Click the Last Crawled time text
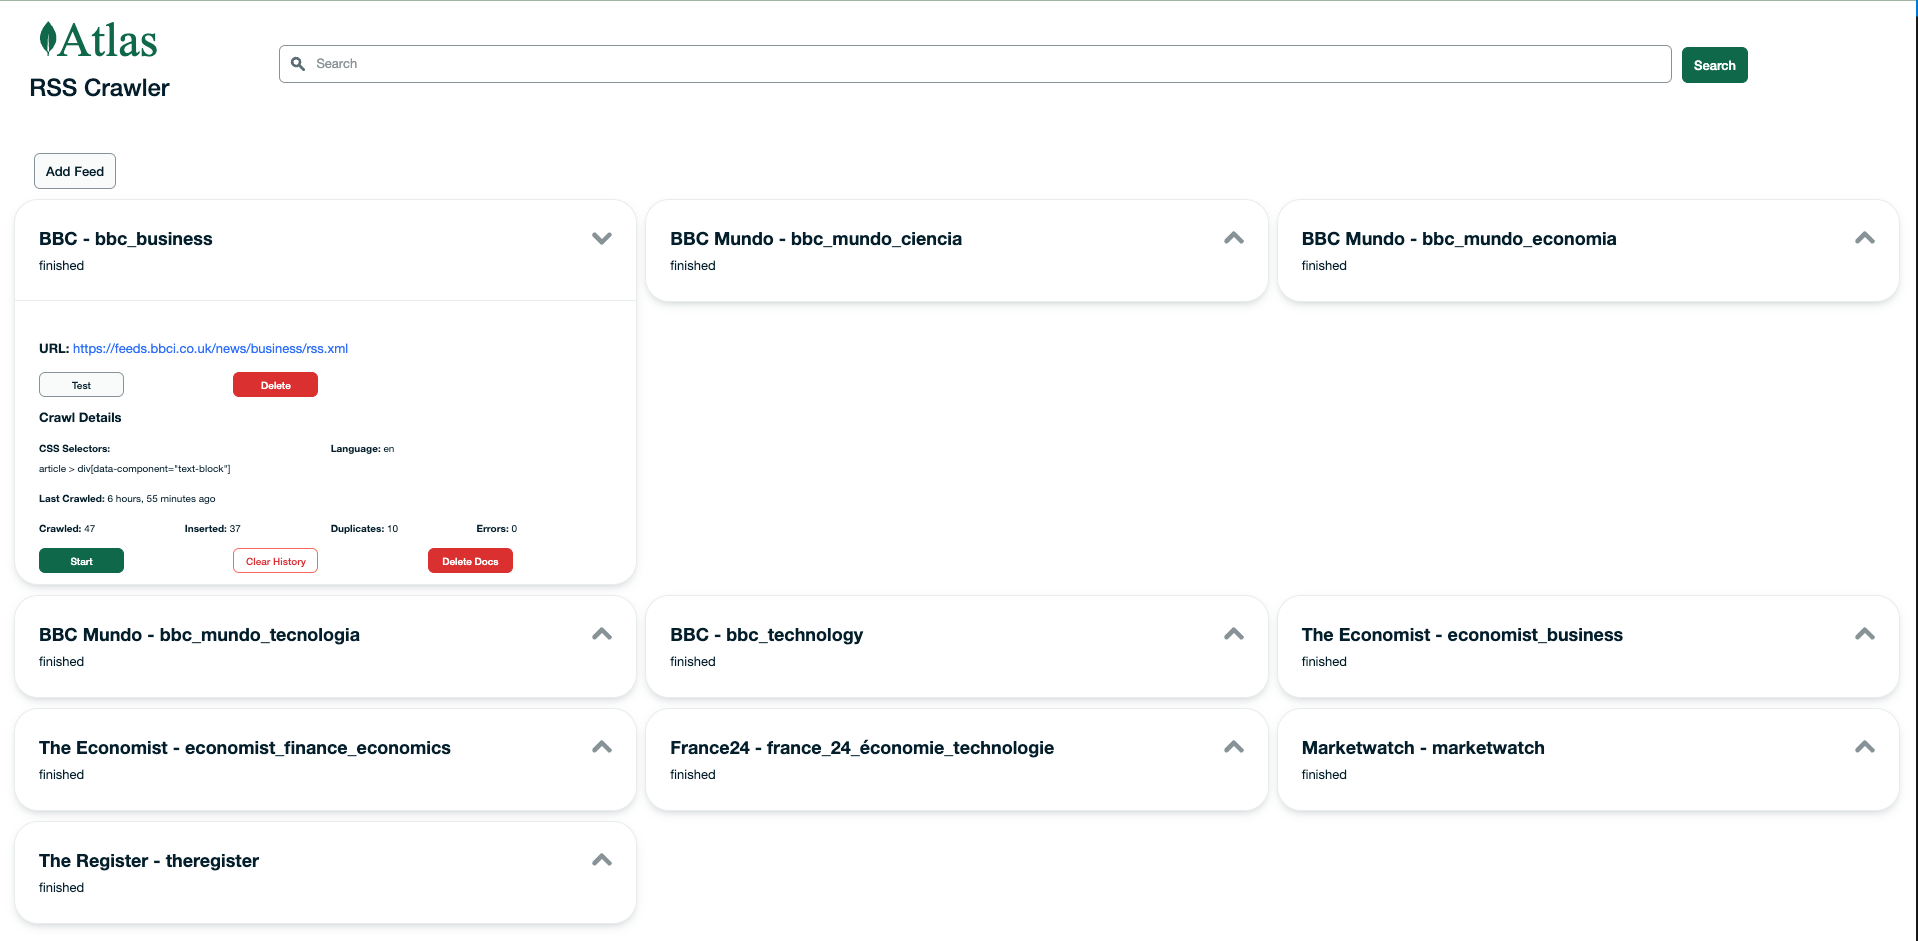The height and width of the screenshot is (941, 1918). click(x=127, y=499)
